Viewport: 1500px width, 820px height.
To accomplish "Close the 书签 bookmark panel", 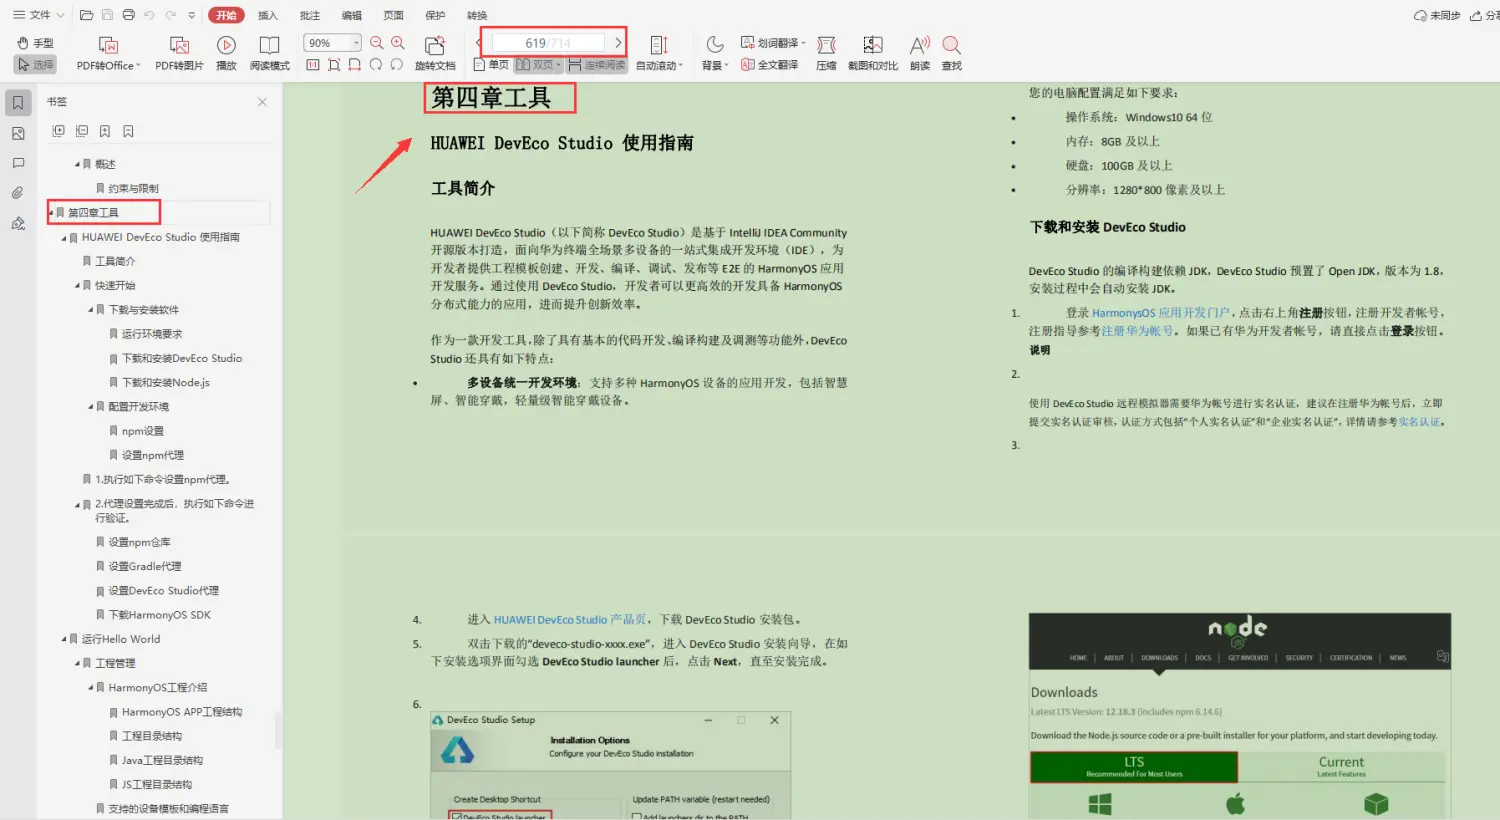I will point(262,102).
